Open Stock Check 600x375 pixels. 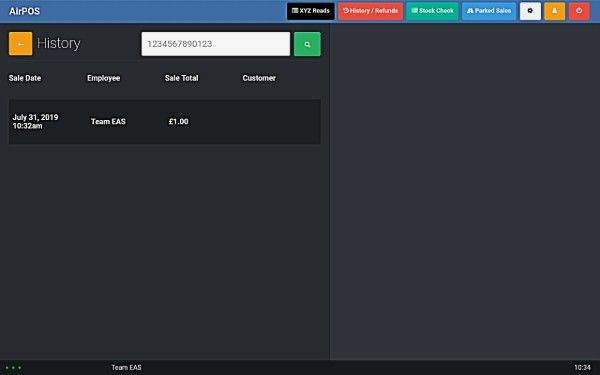coord(432,11)
